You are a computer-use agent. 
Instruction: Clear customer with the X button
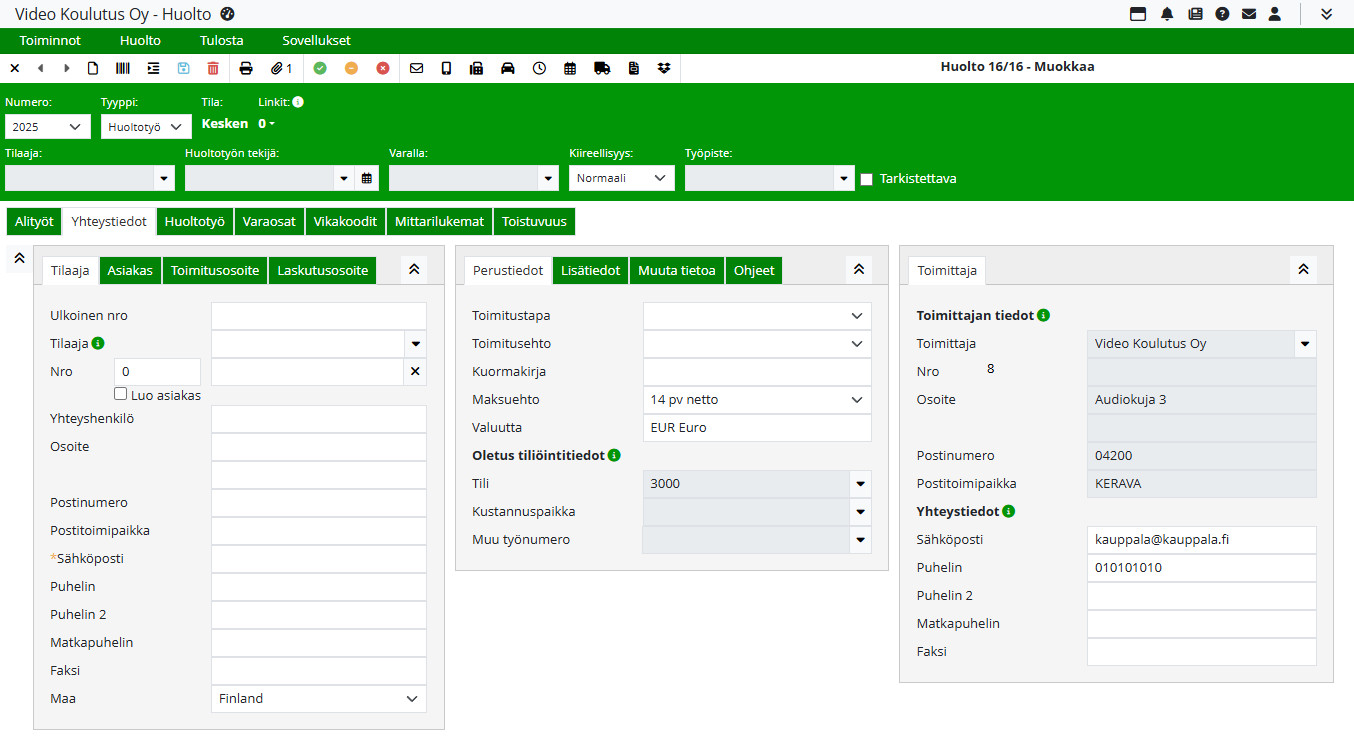pyautogui.click(x=415, y=372)
